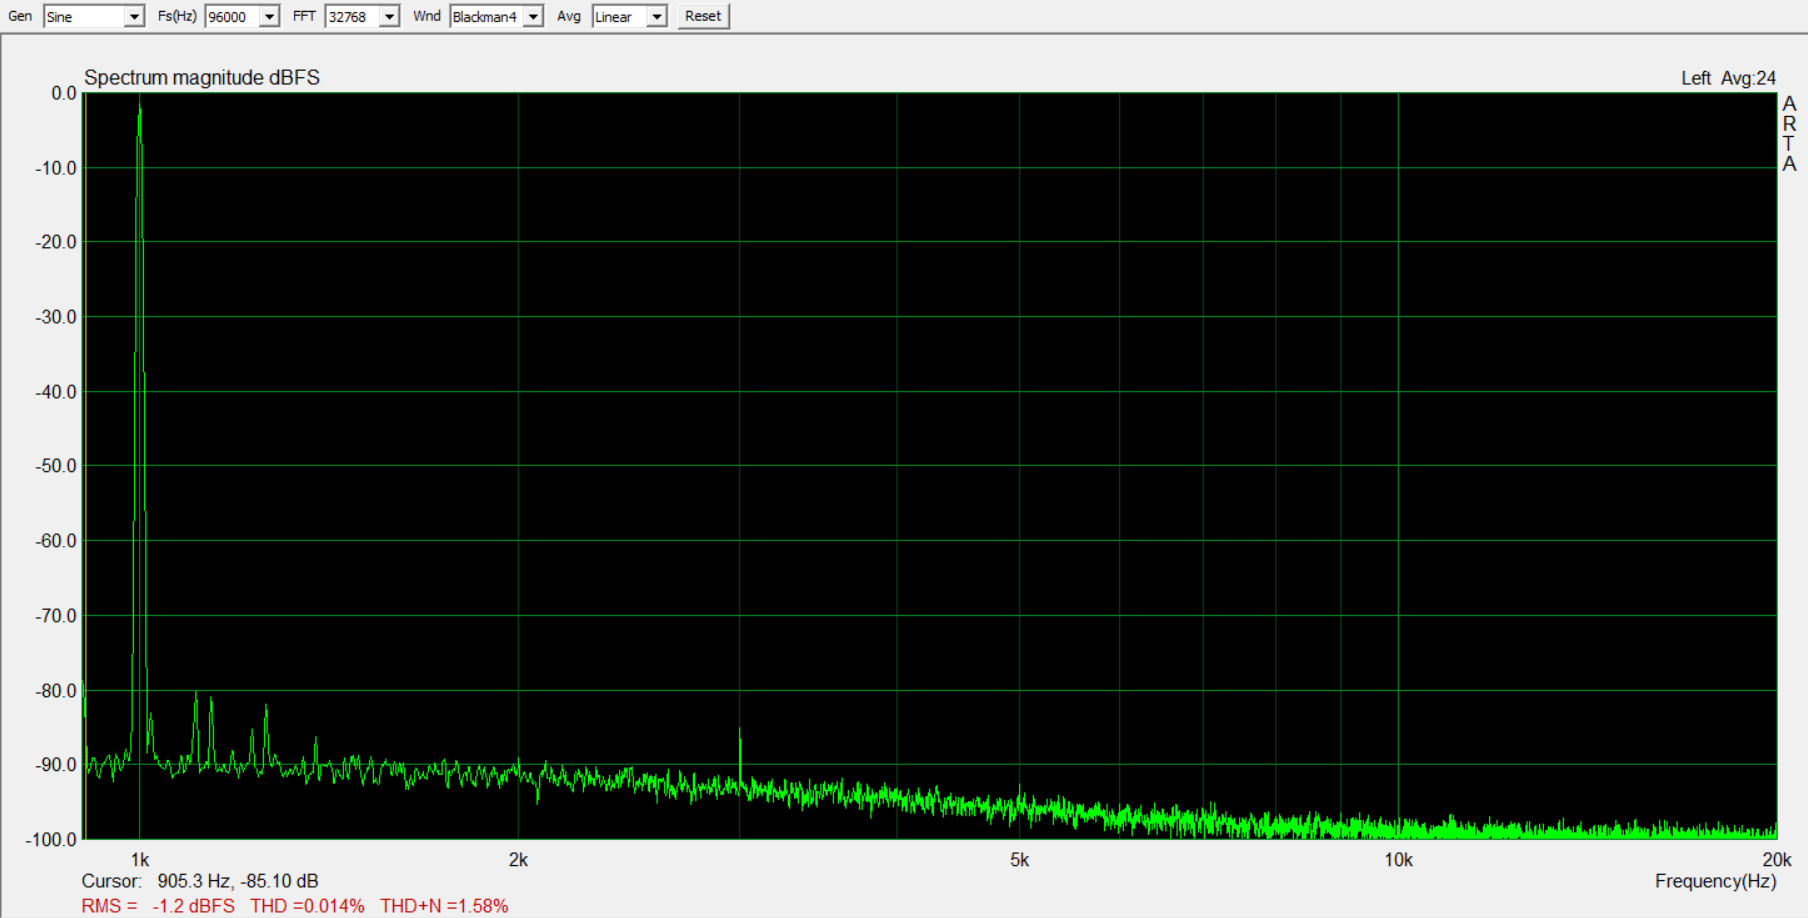Click the 10k frequency axis tick label
This screenshot has width=1808, height=918.
coord(1398,860)
